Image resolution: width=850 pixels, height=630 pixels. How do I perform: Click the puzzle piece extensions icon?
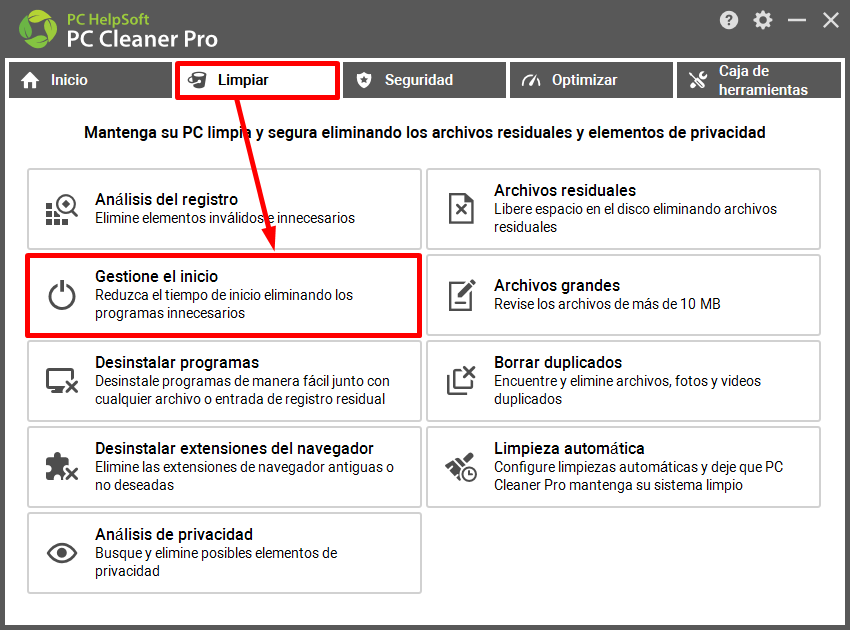click(x=61, y=466)
